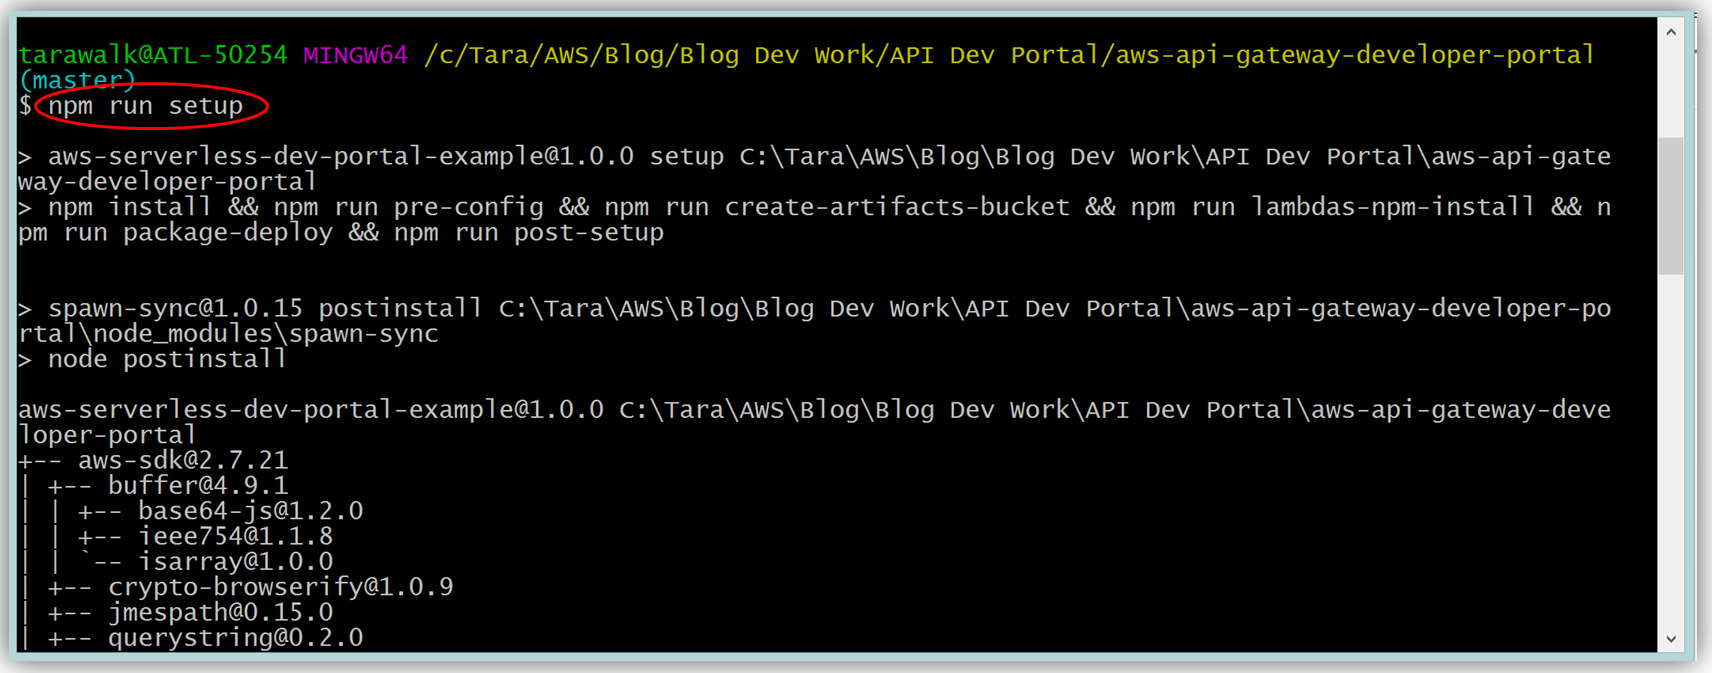Click the aws-sdk@2.7.21 dependency line
The image size is (1712, 673).
182,460
